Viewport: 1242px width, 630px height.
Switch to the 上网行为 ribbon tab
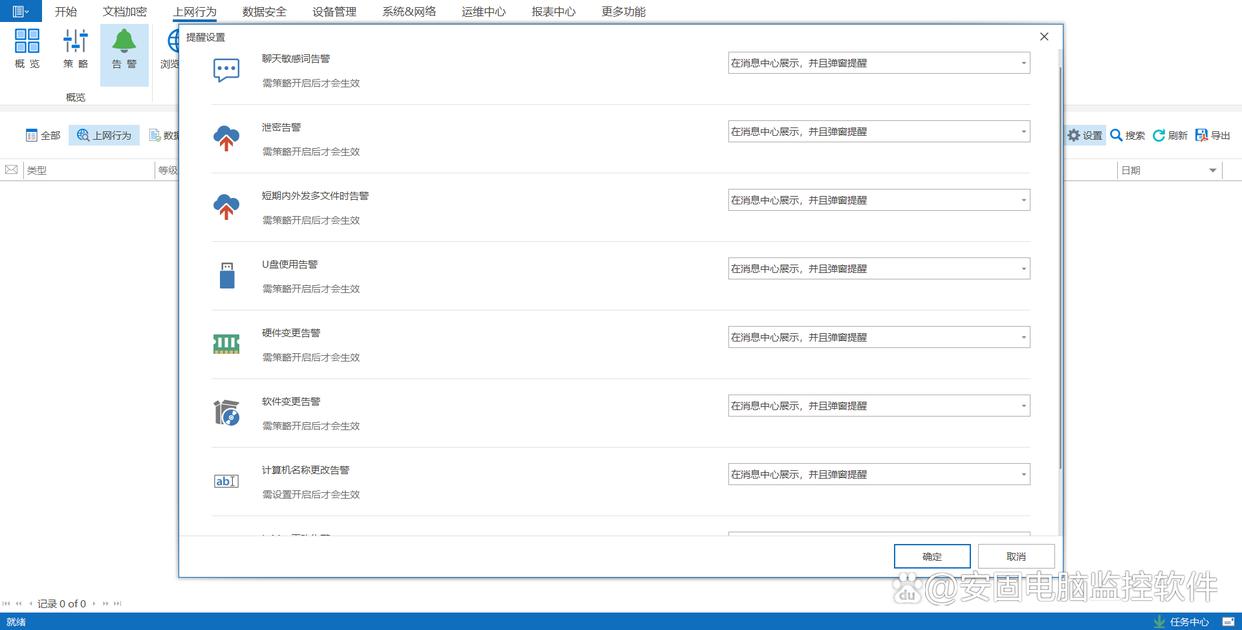(x=194, y=12)
